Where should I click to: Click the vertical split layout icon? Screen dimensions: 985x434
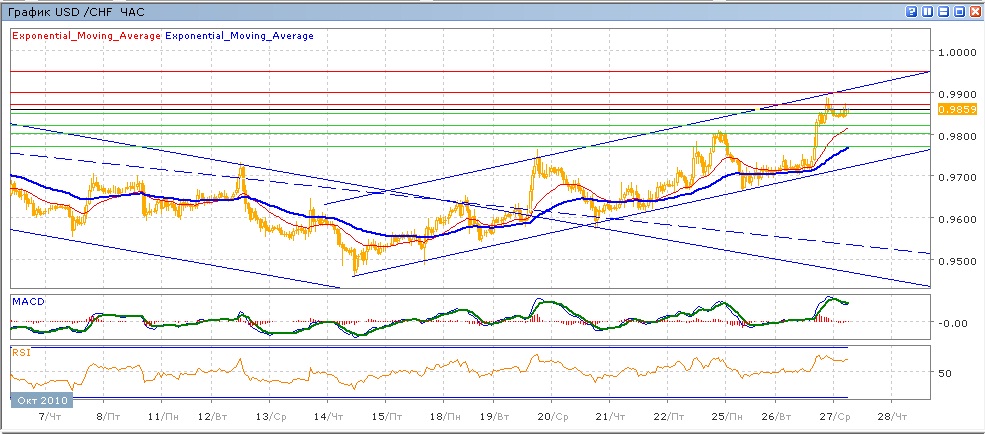[x=929, y=11]
